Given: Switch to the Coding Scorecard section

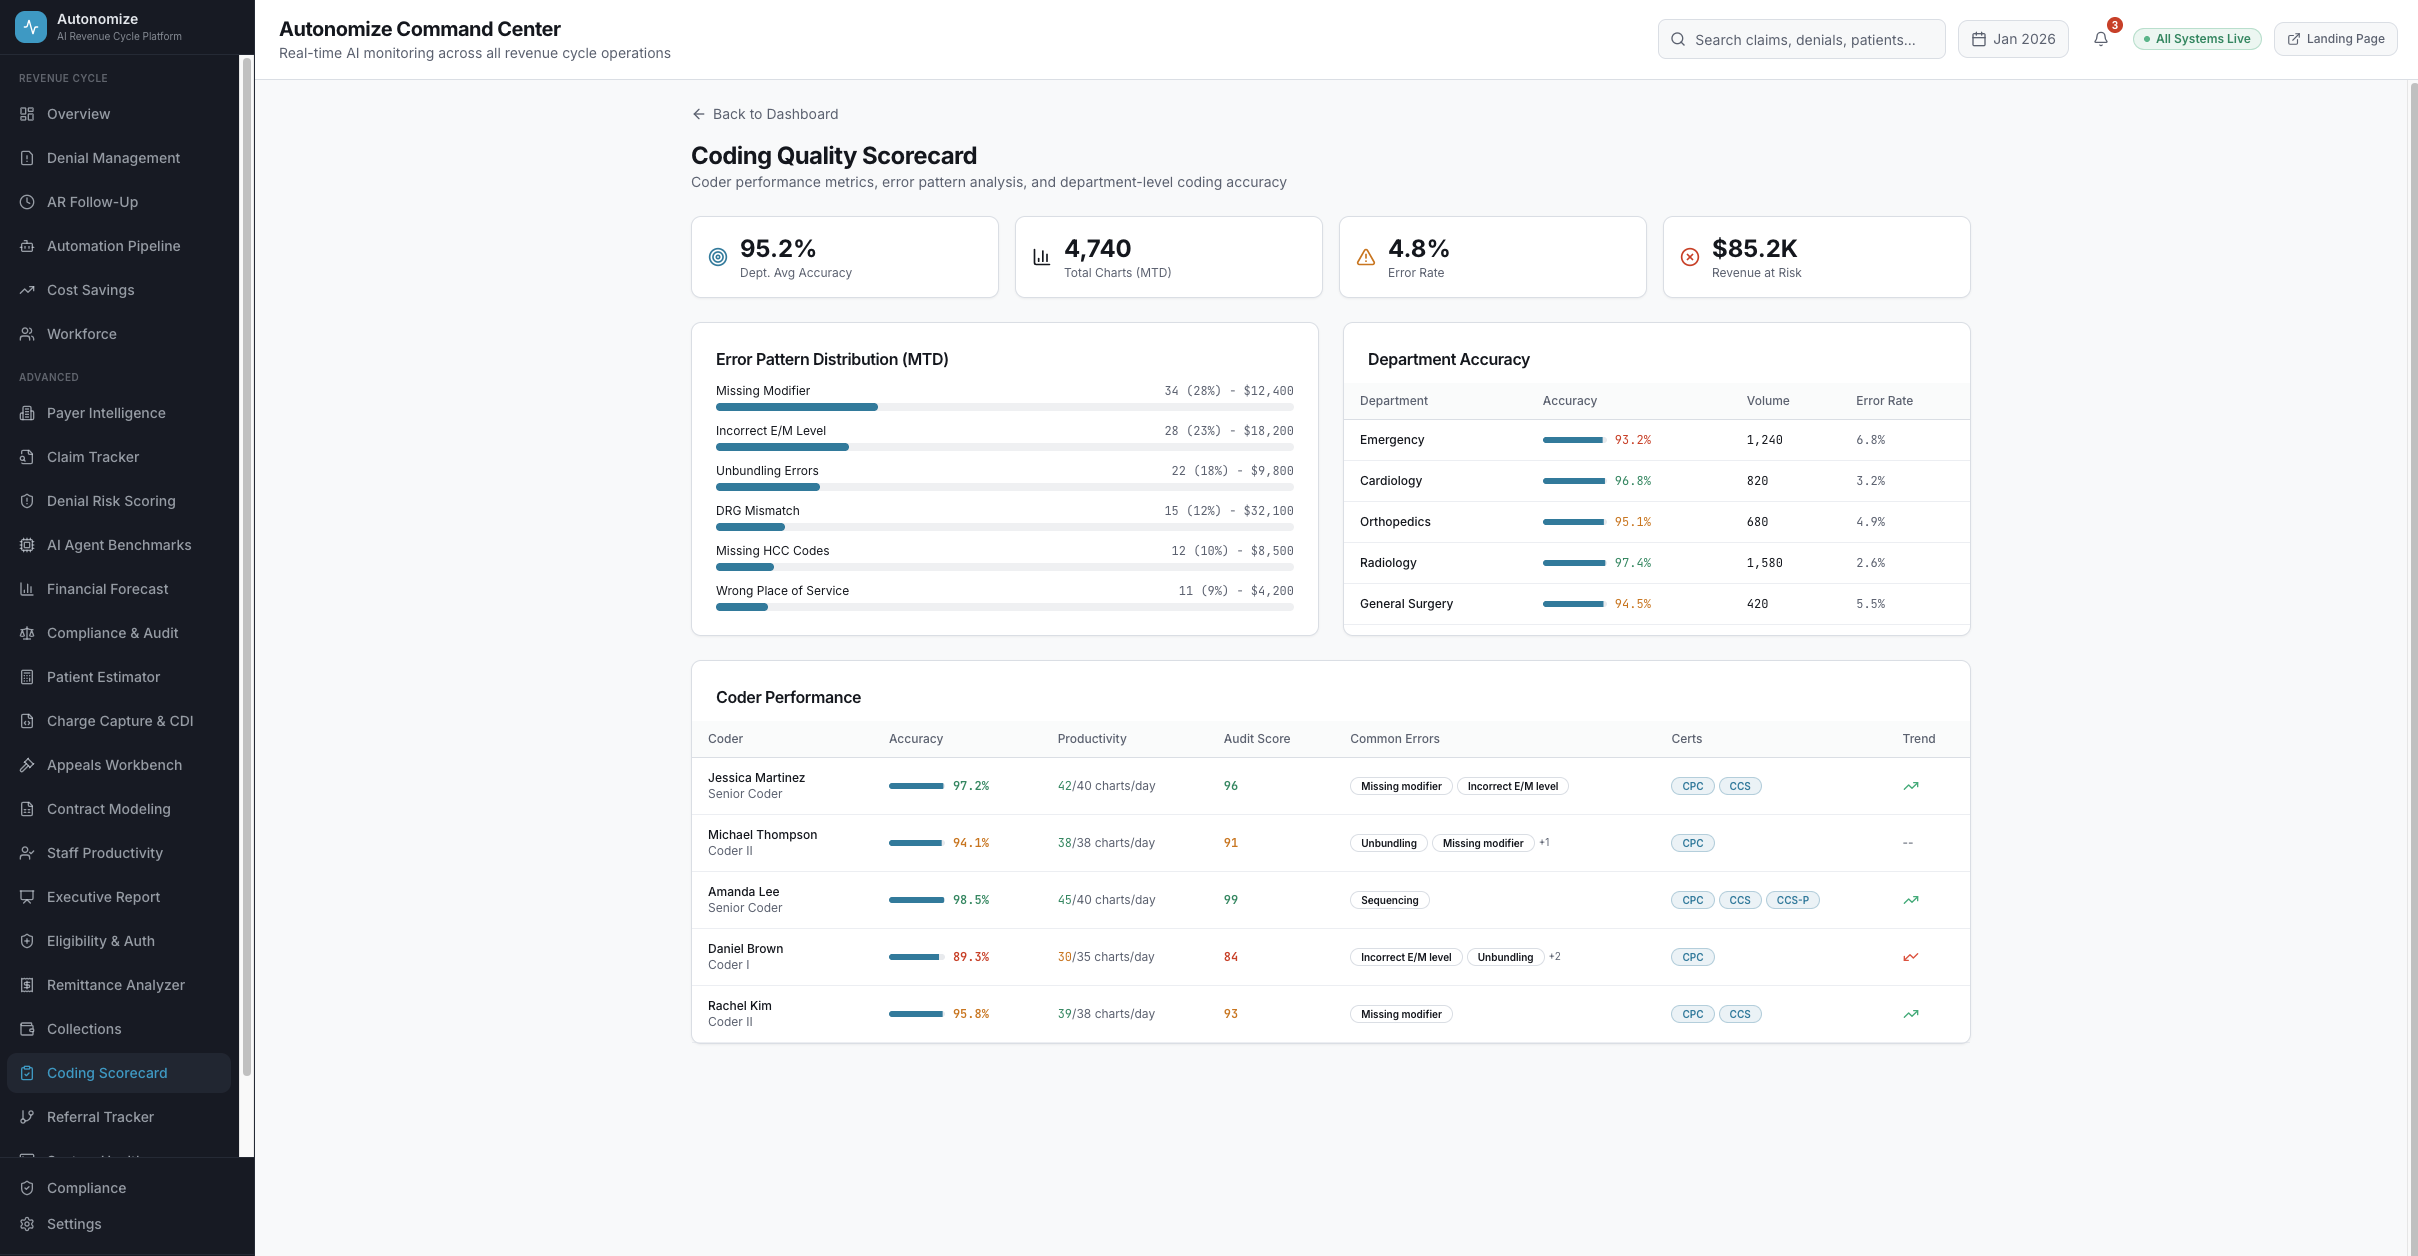Looking at the screenshot, I should point(107,1072).
